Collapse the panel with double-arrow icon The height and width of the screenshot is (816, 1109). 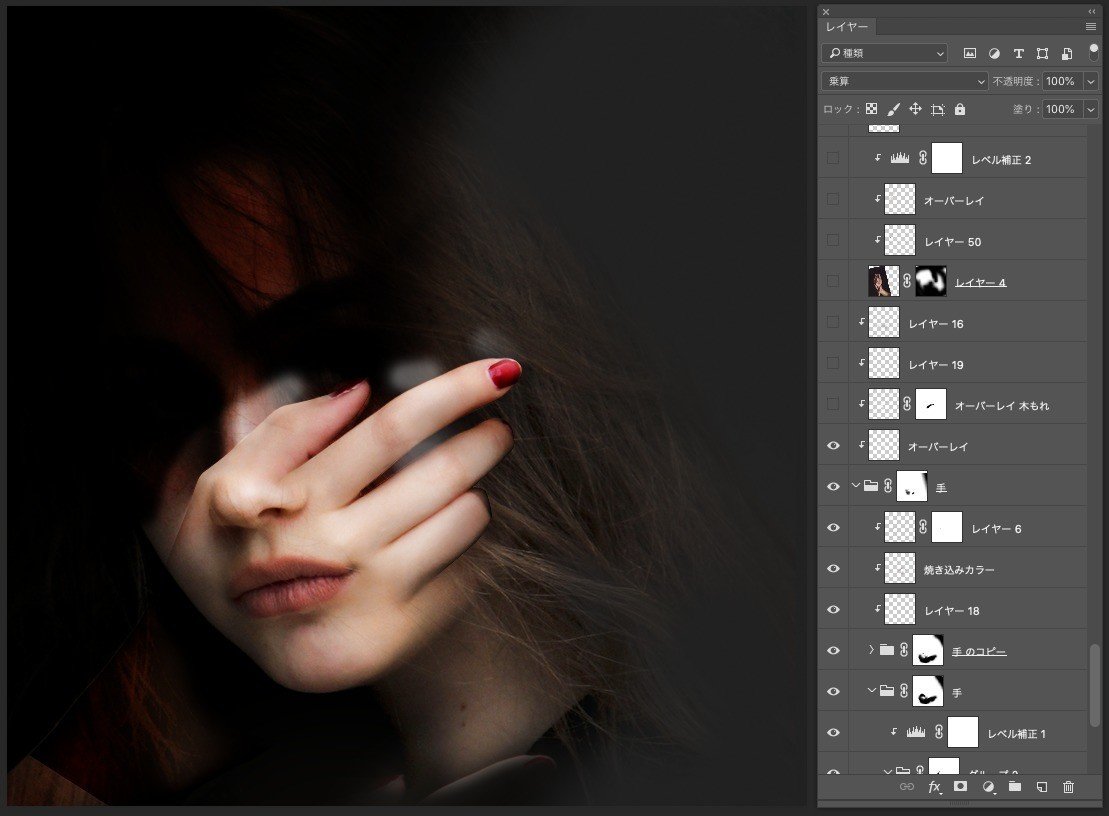tap(1092, 11)
